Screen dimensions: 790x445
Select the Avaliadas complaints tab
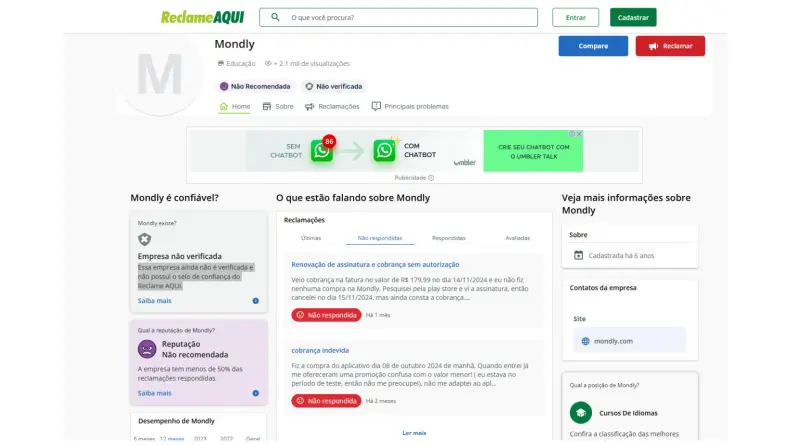517,238
